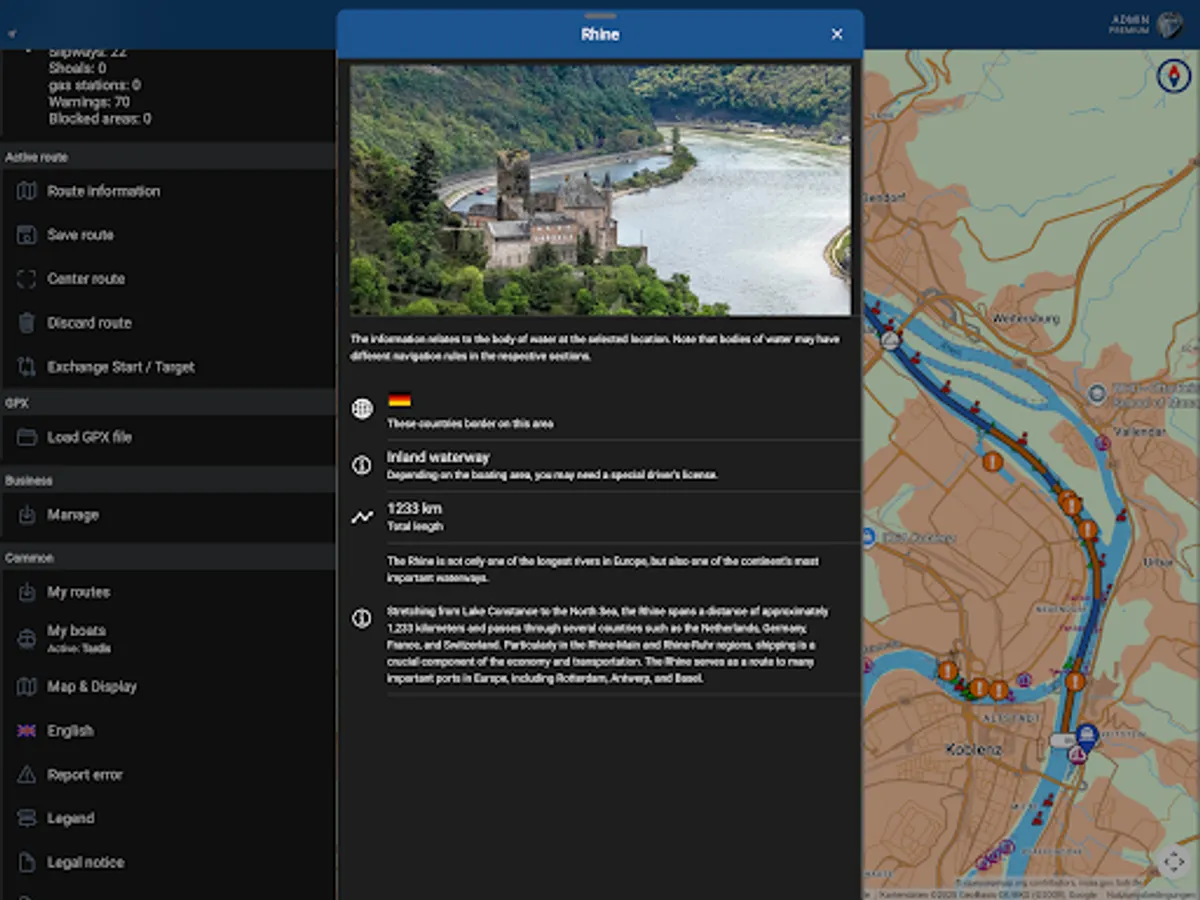Click the globe icon beside the German flag

coord(361,407)
